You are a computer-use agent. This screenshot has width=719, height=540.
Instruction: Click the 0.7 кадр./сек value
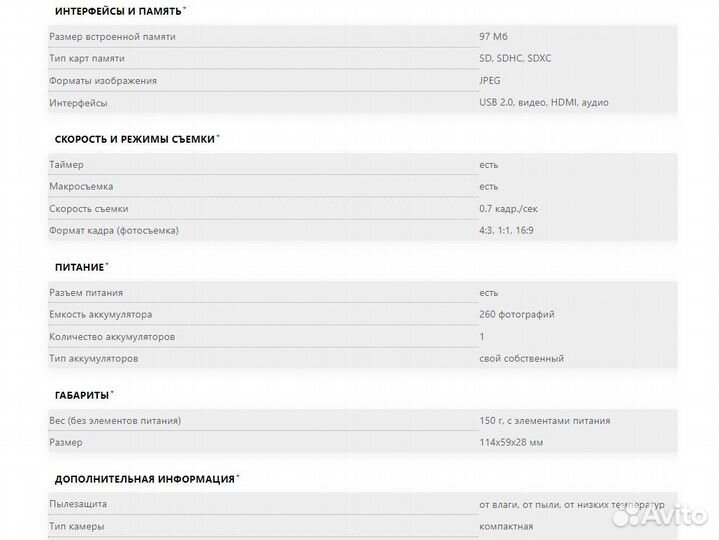515,209
